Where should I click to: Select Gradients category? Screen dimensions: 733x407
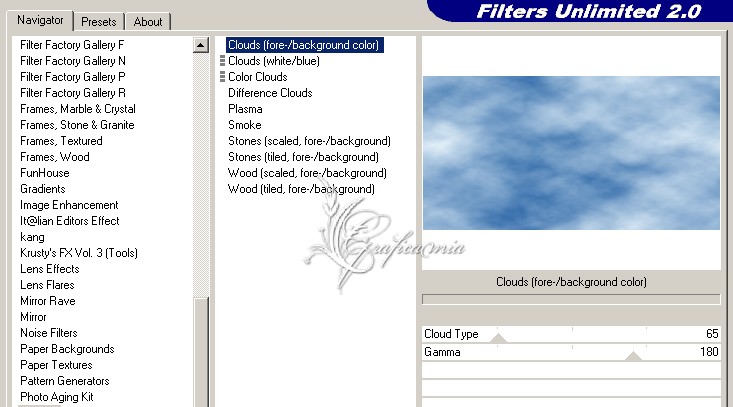click(x=43, y=189)
